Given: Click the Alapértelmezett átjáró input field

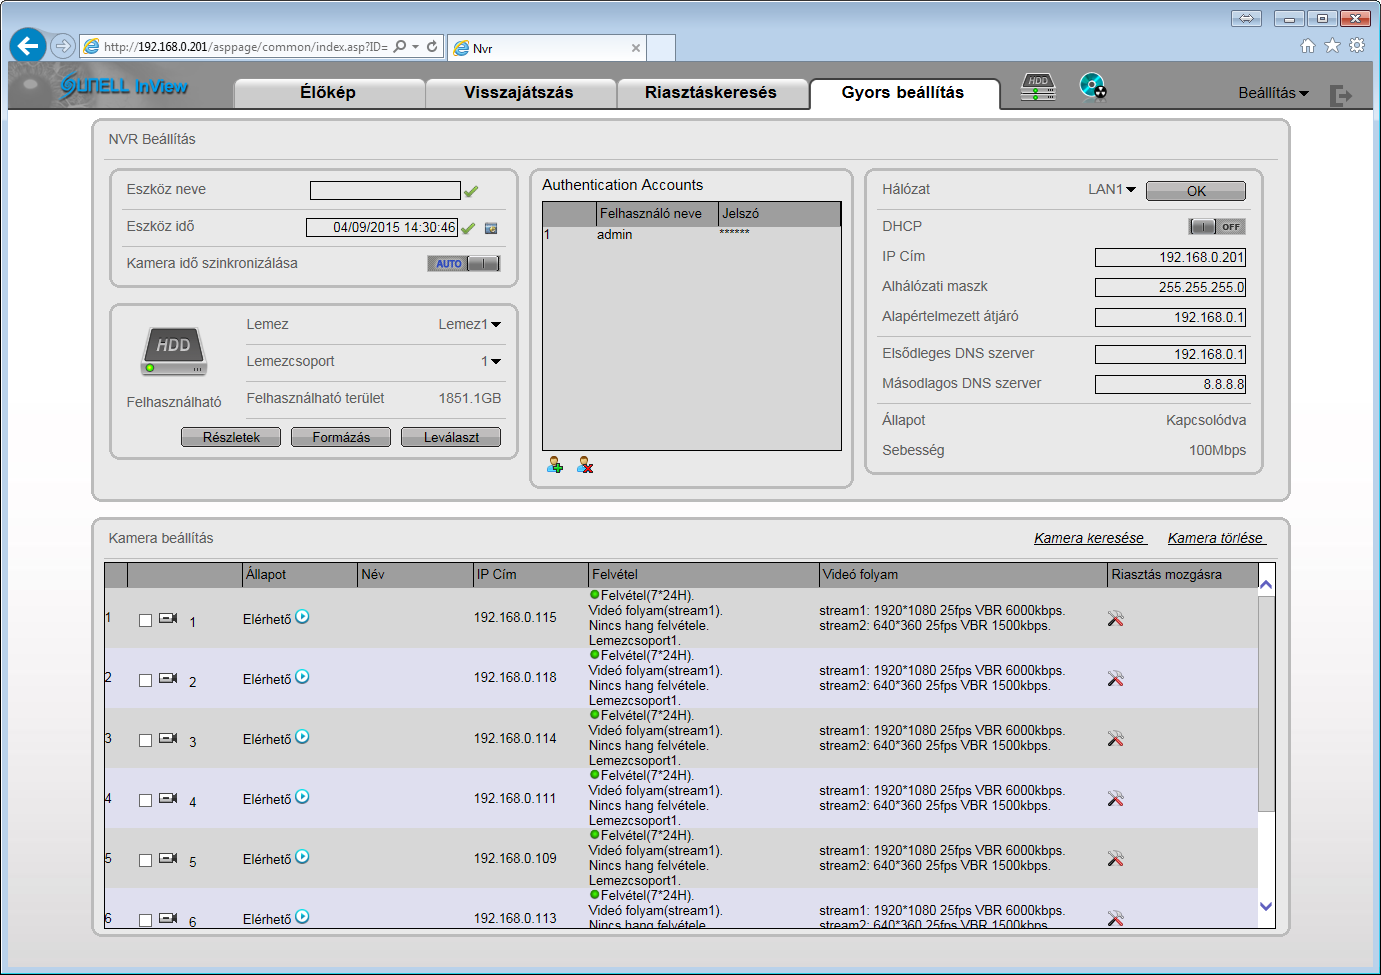Looking at the screenshot, I should click(x=1170, y=317).
